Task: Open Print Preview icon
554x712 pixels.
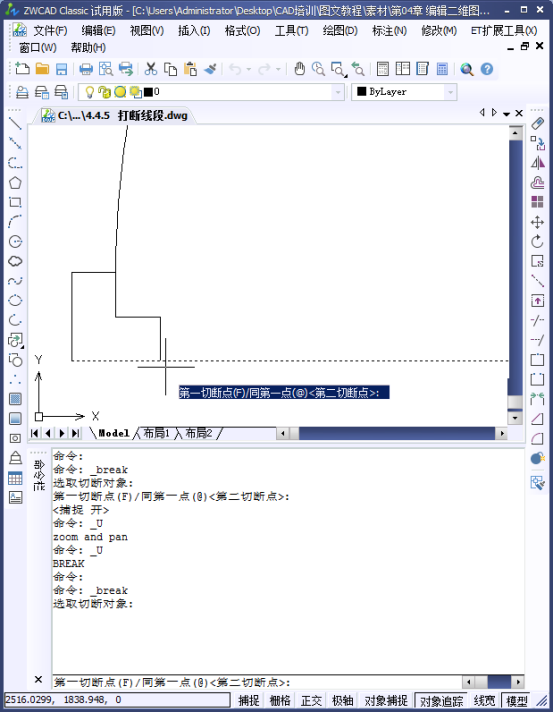Action: [x=106, y=69]
